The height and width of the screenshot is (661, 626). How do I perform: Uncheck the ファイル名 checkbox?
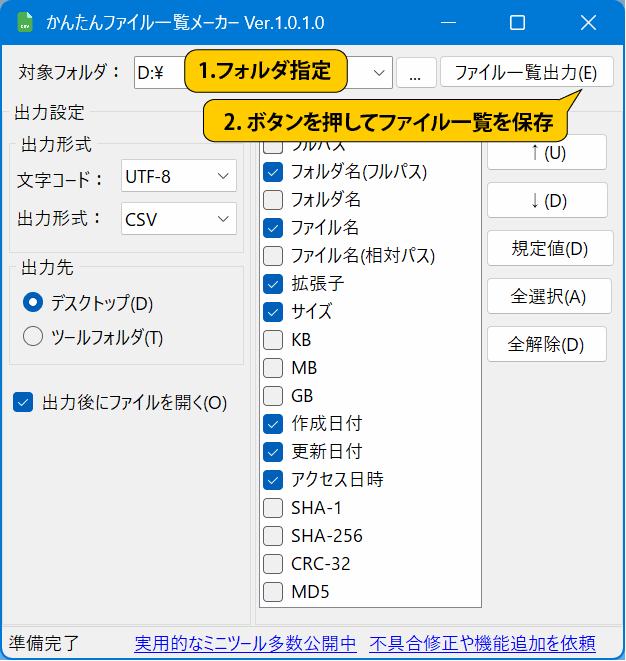pos(273,228)
